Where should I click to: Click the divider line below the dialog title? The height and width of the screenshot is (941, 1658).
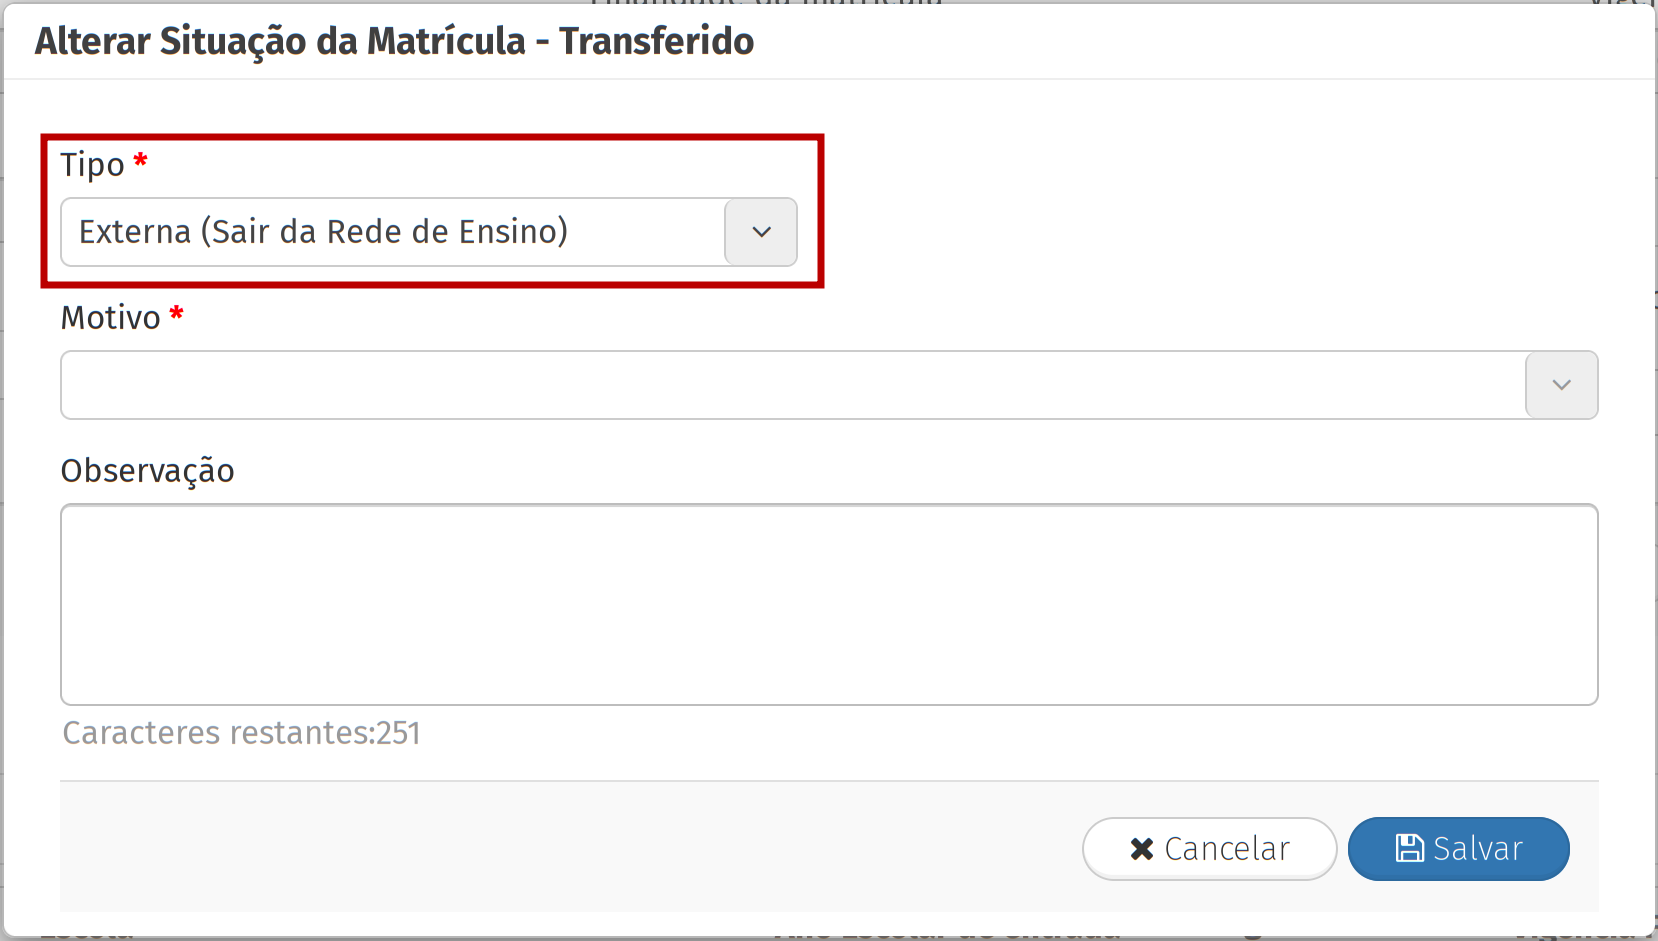[x=829, y=79]
